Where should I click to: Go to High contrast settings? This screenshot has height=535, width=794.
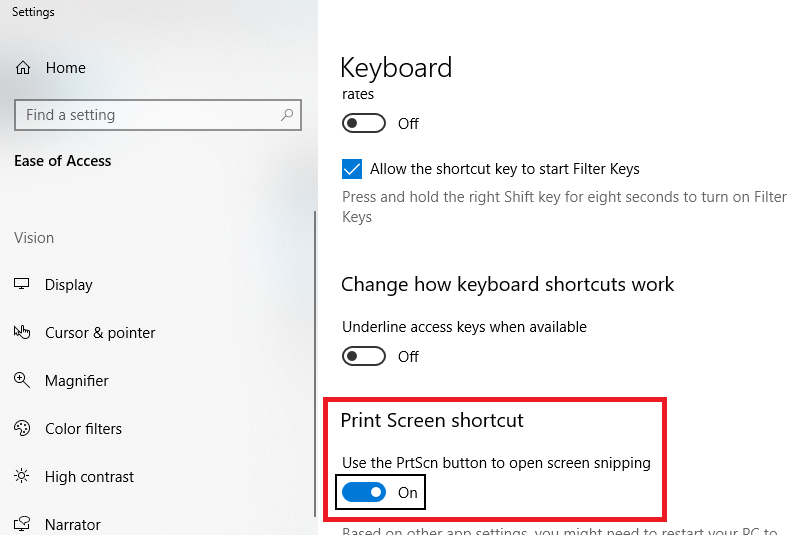pyautogui.click(x=89, y=477)
